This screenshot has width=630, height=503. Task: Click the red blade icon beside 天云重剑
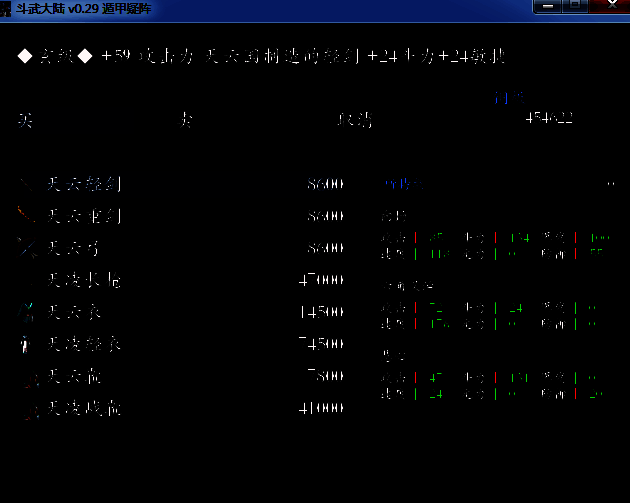tap(25, 215)
